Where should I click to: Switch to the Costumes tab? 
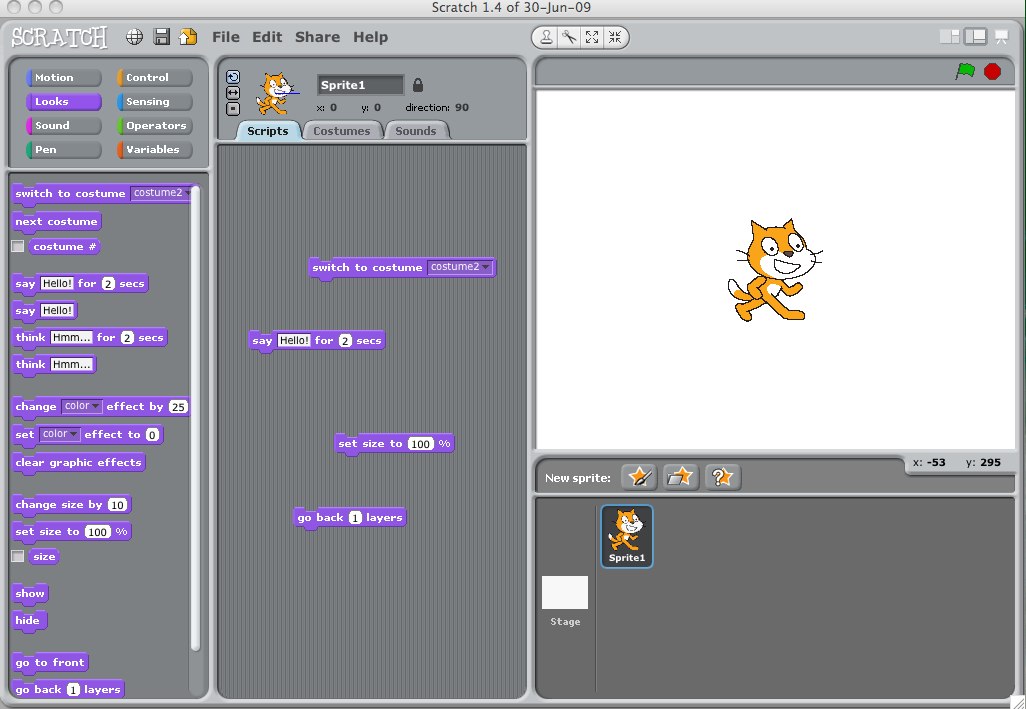pyautogui.click(x=341, y=131)
